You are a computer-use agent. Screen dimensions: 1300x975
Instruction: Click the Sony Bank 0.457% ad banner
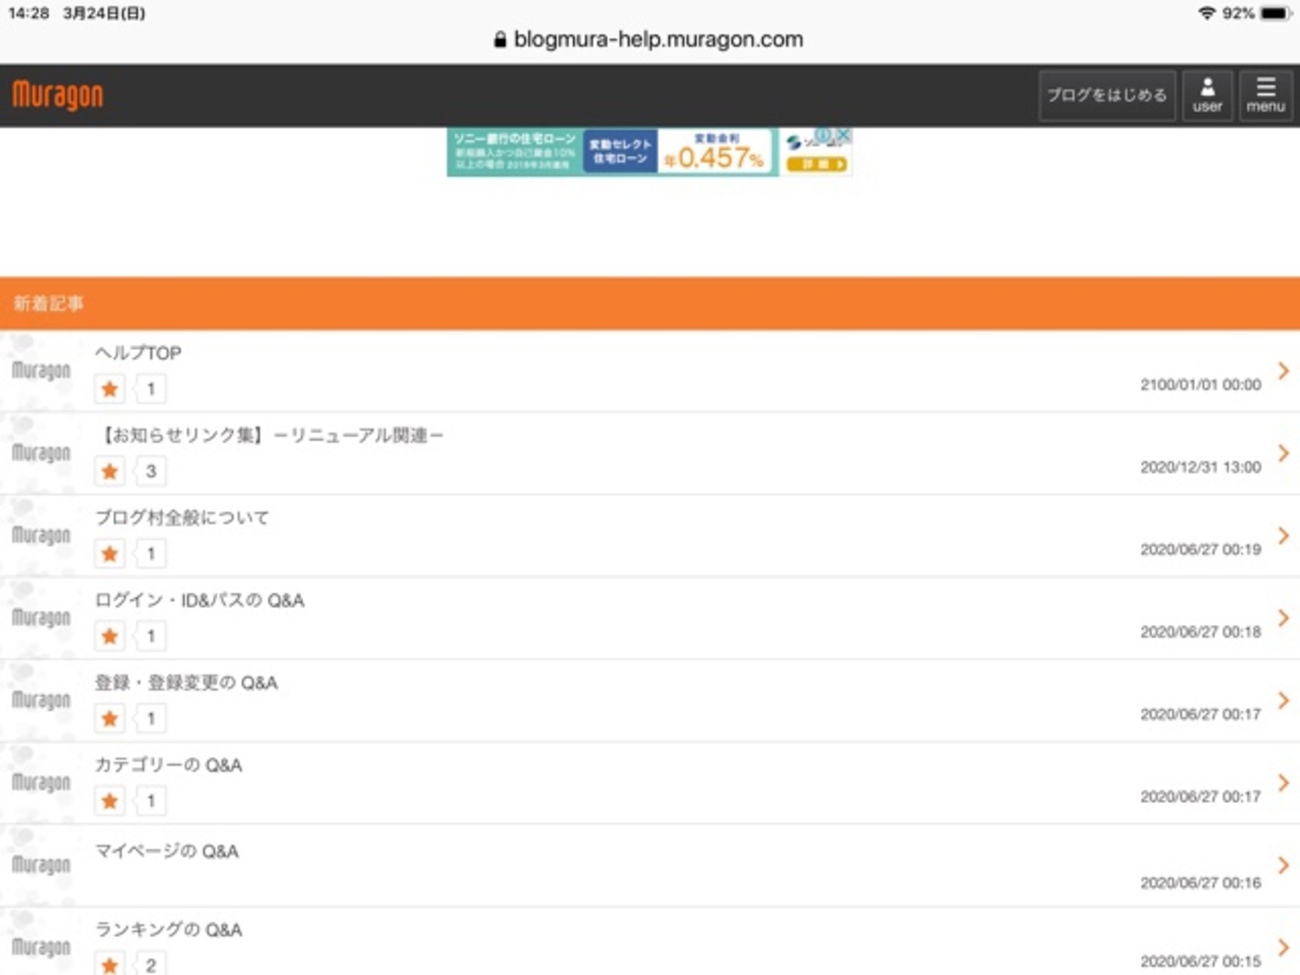[x=649, y=152]
